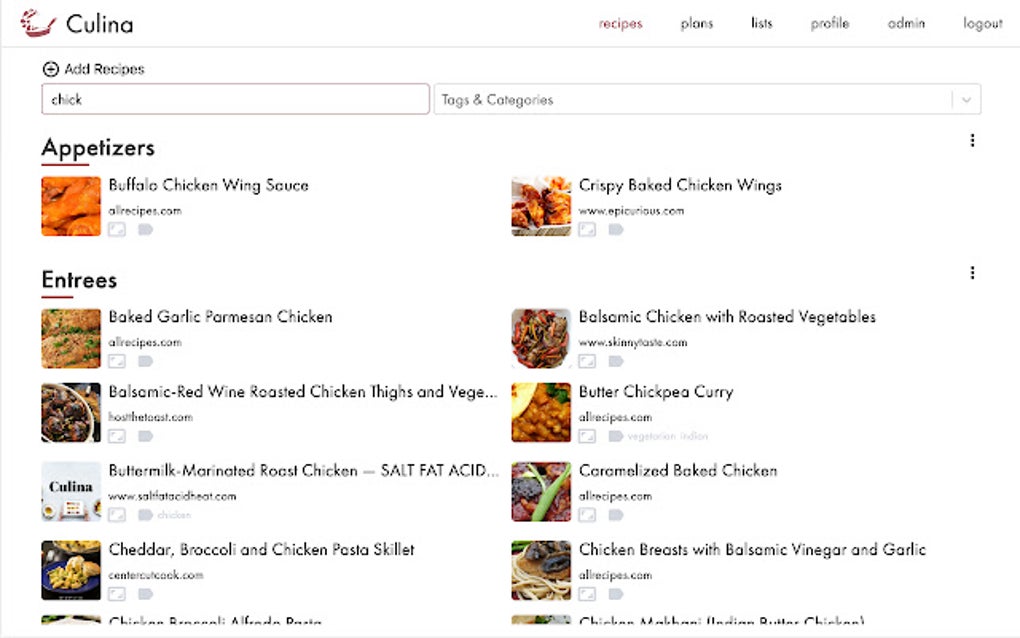Open the Appetizers section three-dot menu
Screen dimensions: 1020x638
coord(972,141)
